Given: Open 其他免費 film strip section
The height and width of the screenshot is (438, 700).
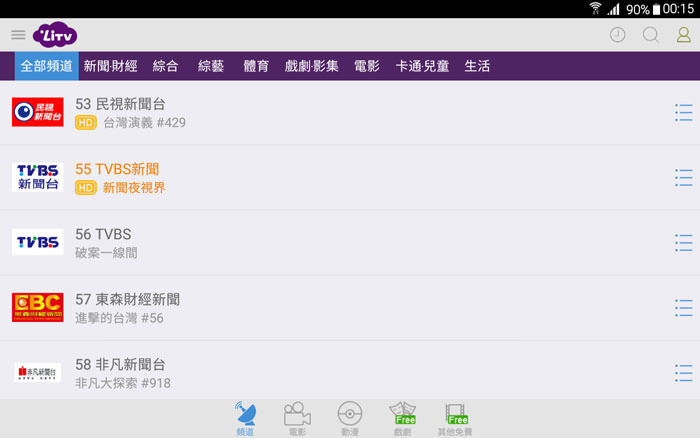Looking at the screenshot, I should 455,418.
